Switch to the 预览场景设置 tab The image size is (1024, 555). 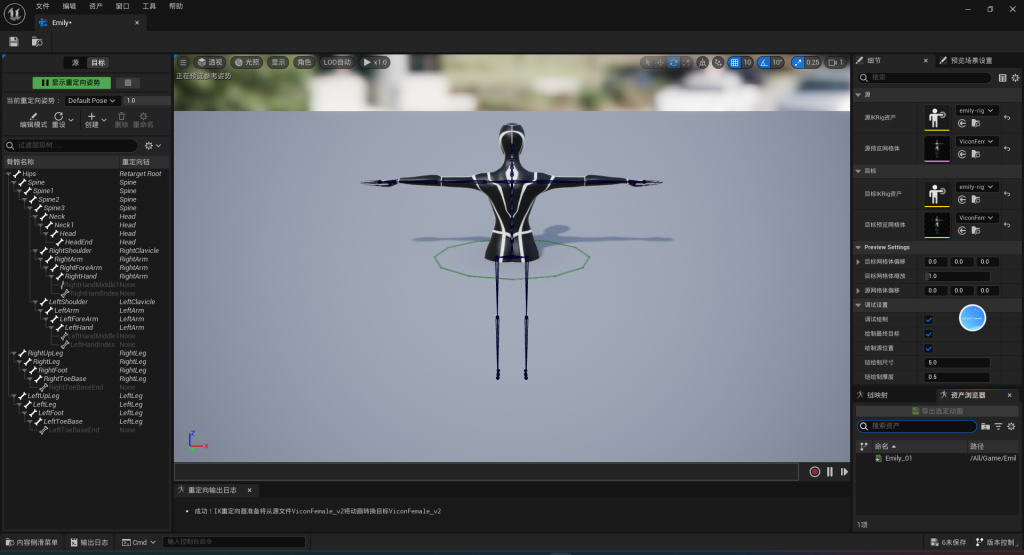coord(970,60)
